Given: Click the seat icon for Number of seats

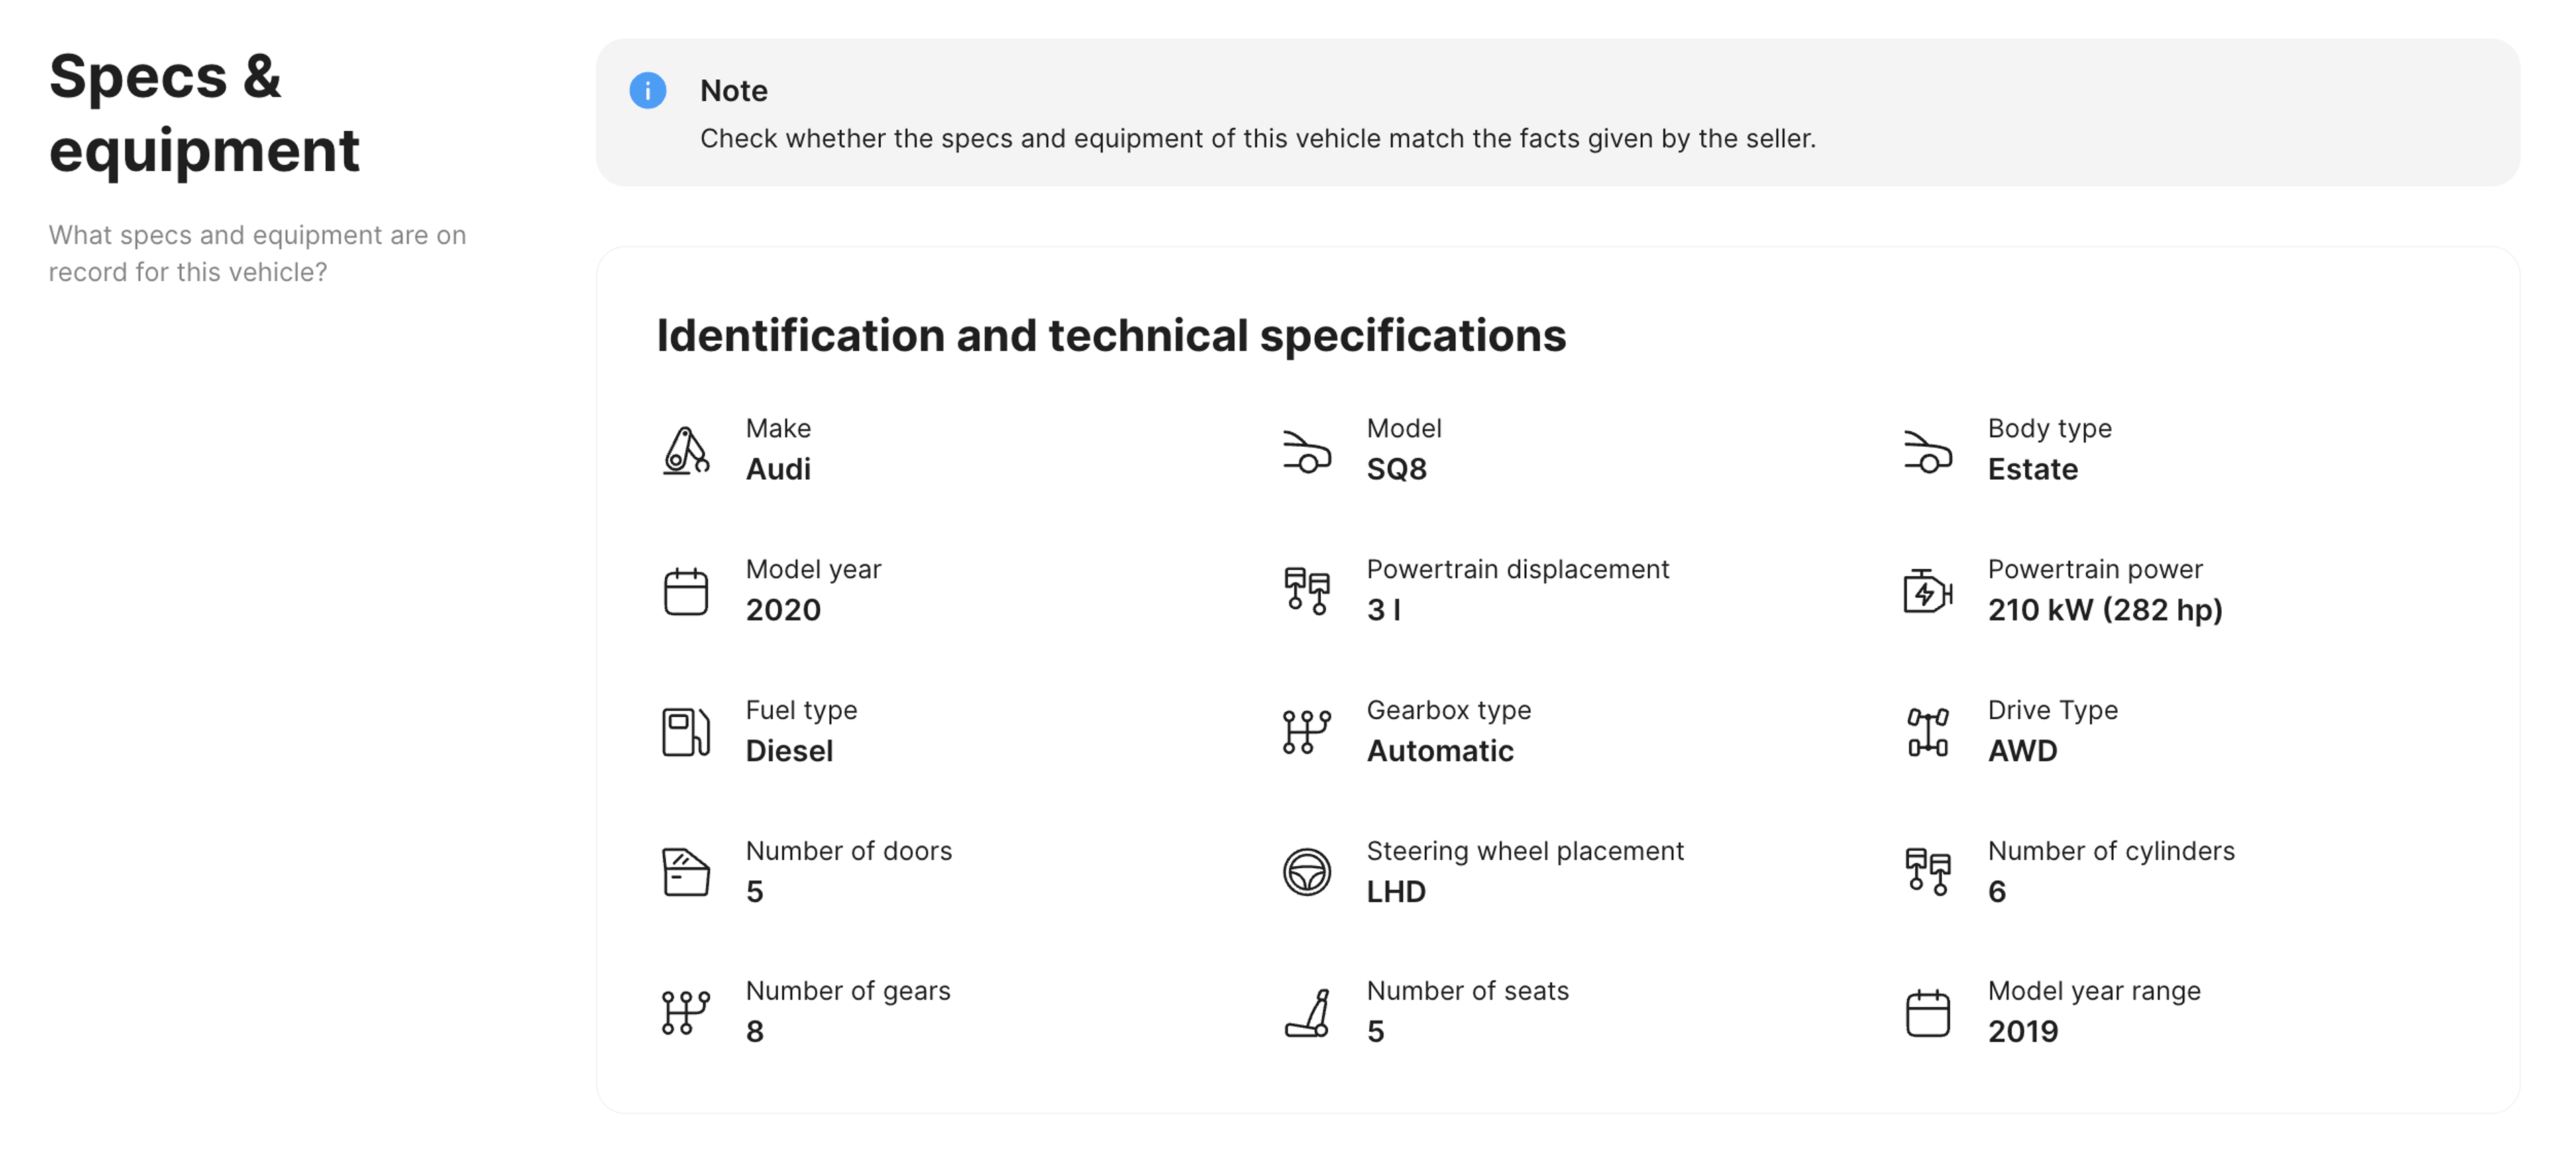Looking at the screenshot, I should click(1306, 1012).
